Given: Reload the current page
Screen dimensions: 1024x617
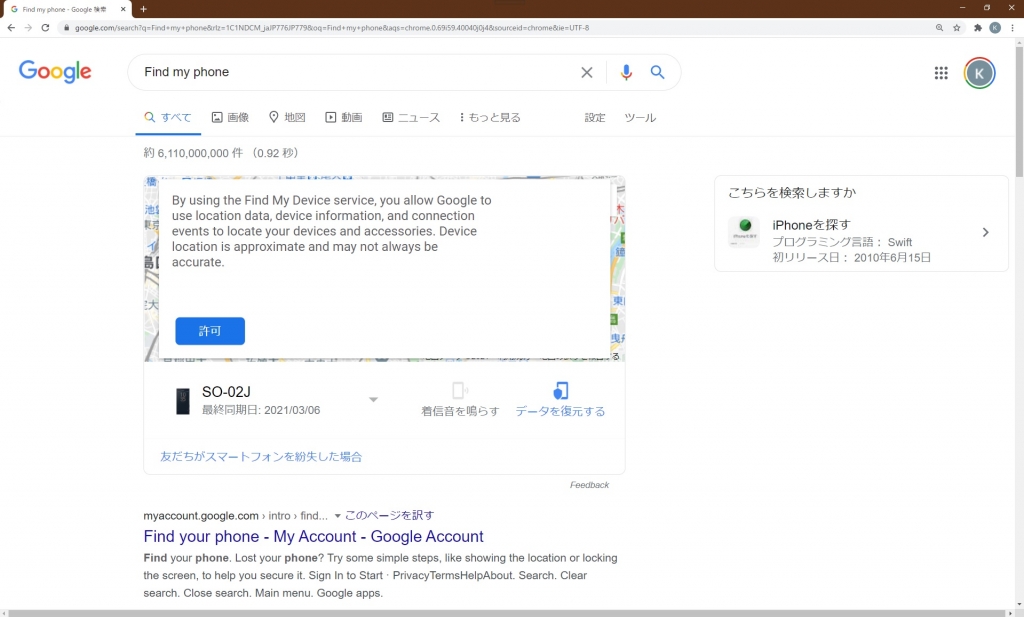Looking at the screenshot, I should [45, 27].
